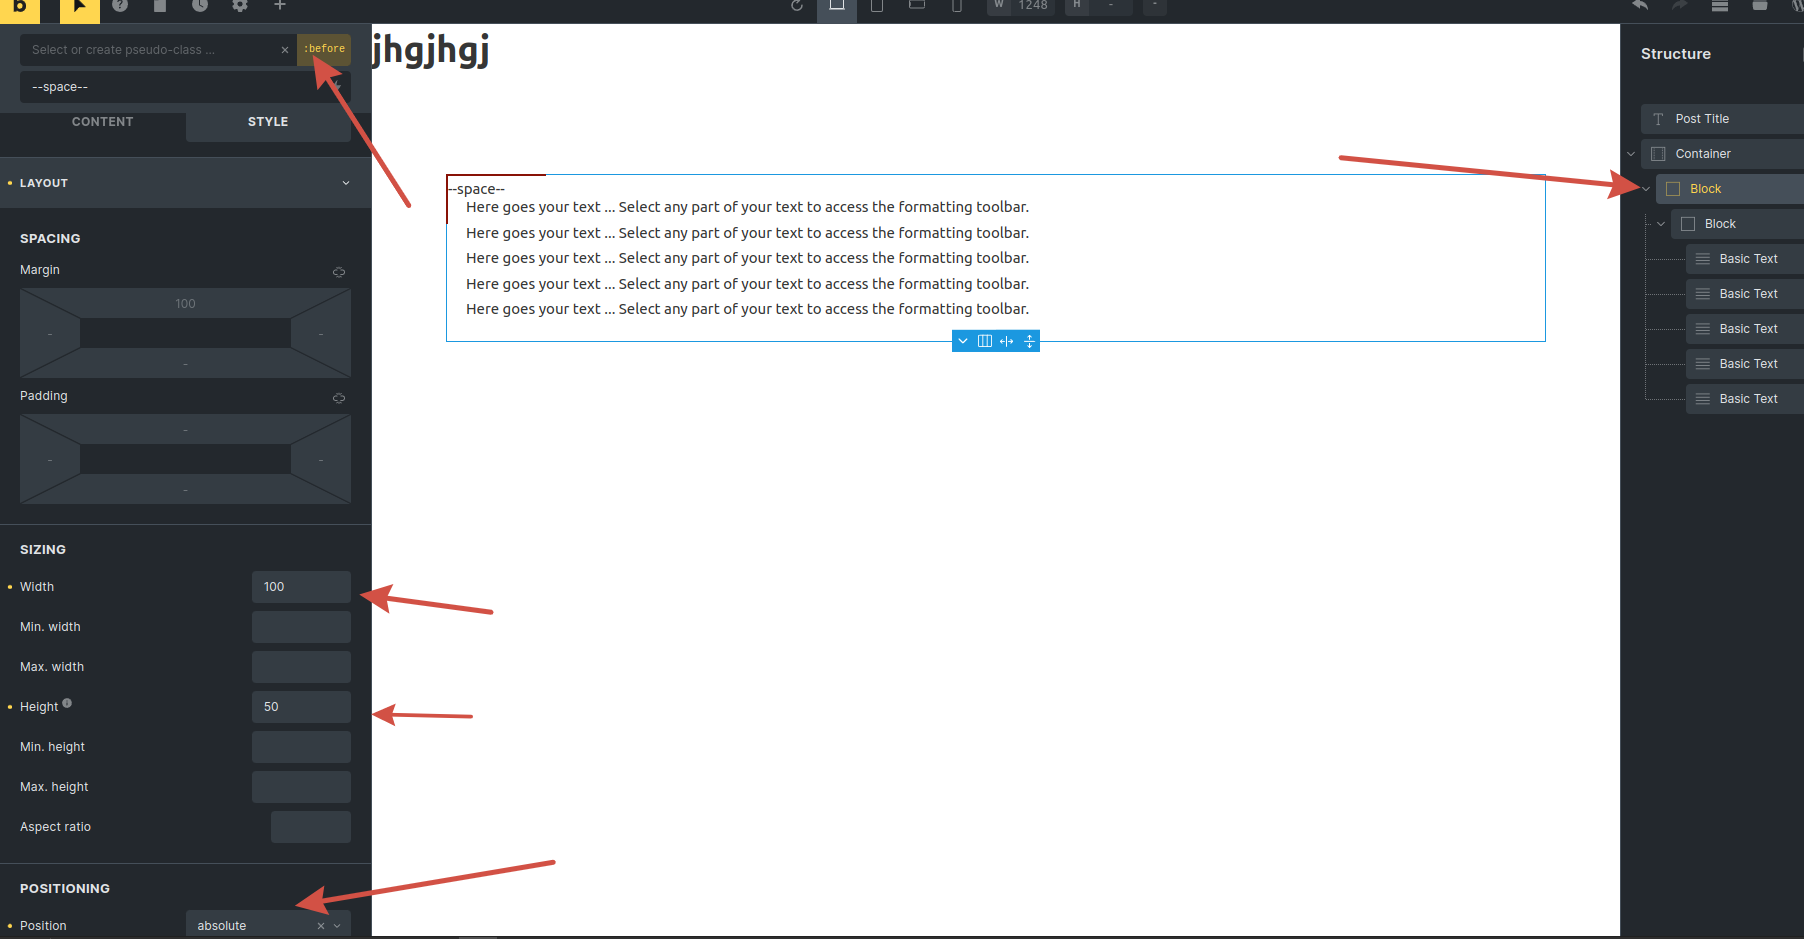The image size is (1804, 939).
Task: Toggle the Margin link-sides icon
Action: (x=339, y=272)
